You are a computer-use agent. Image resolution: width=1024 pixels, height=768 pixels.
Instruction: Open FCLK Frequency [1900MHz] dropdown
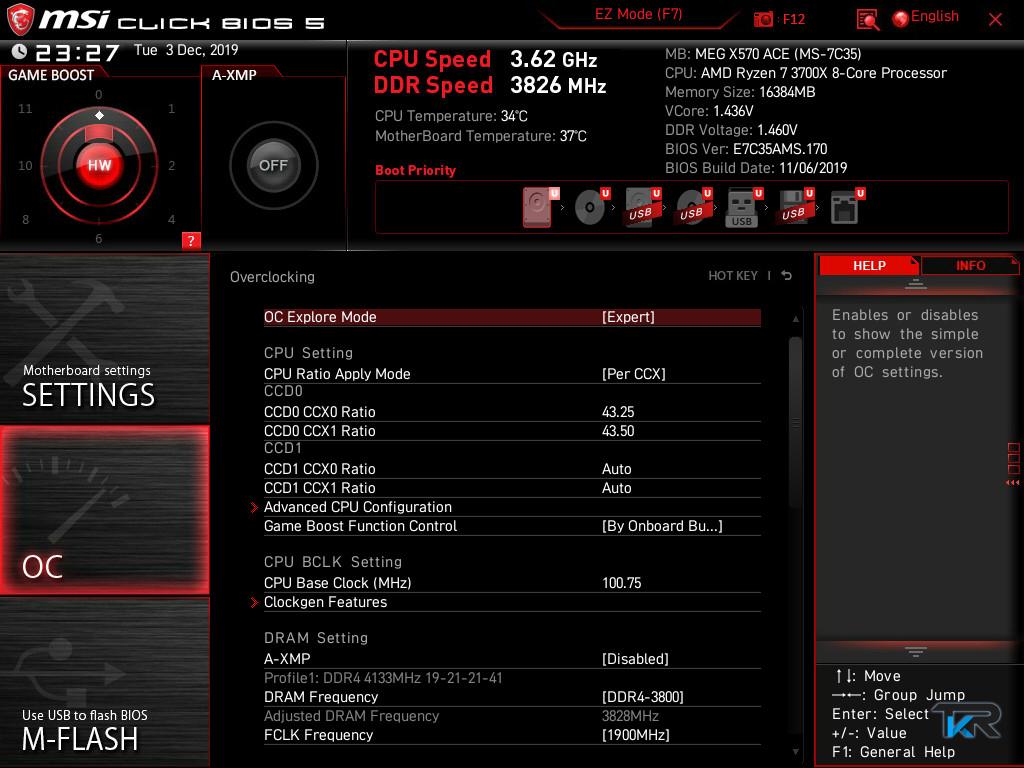tap(512, 735)
